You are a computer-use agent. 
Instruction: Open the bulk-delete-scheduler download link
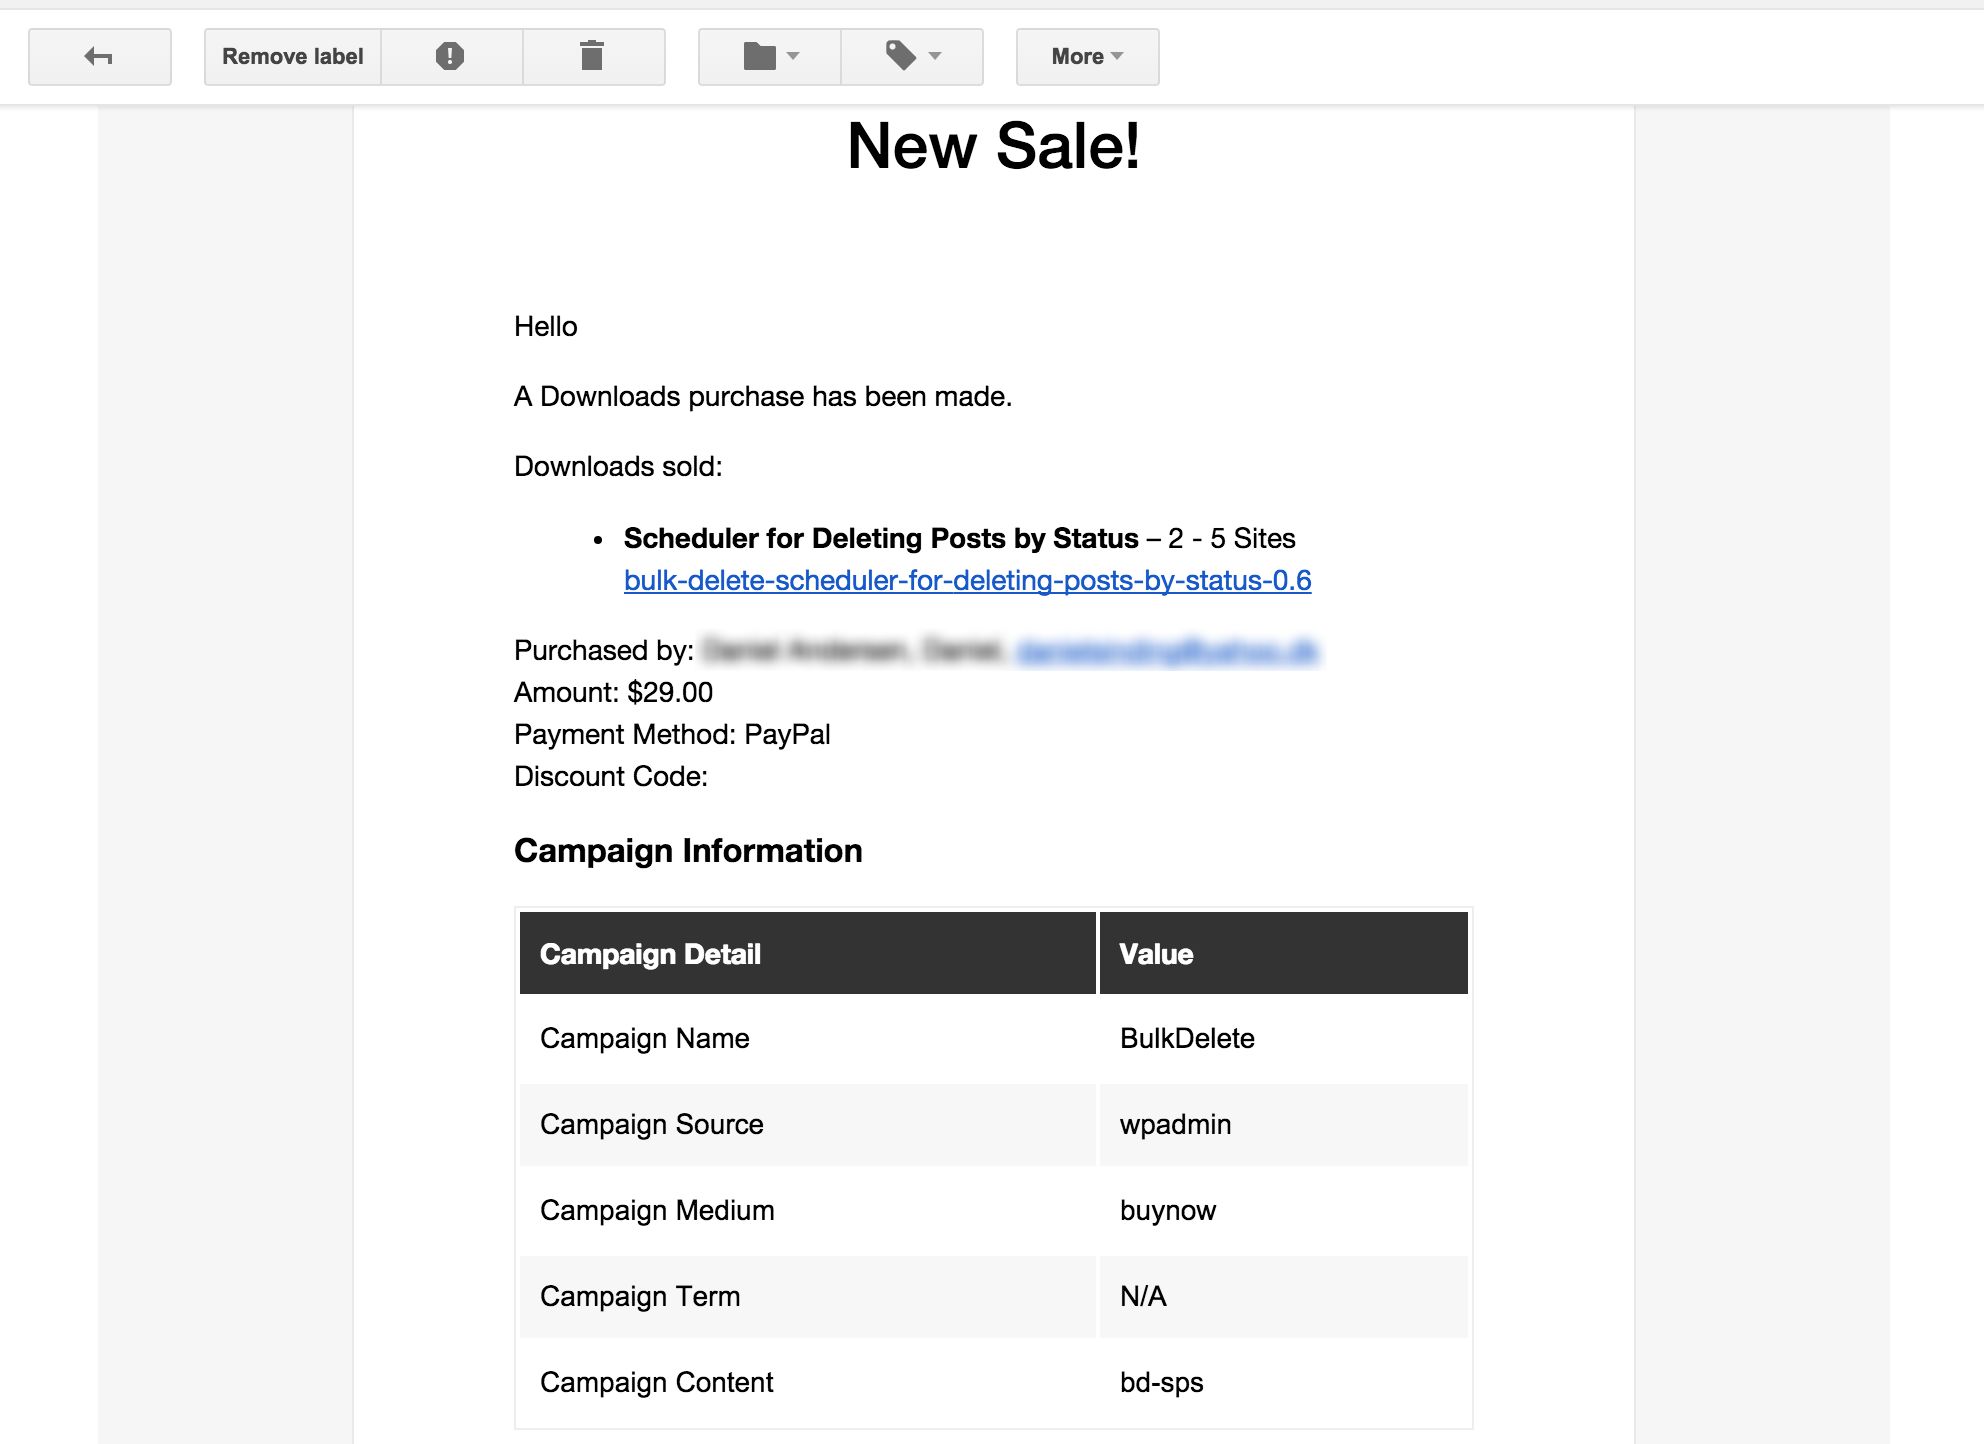(967, 581)
